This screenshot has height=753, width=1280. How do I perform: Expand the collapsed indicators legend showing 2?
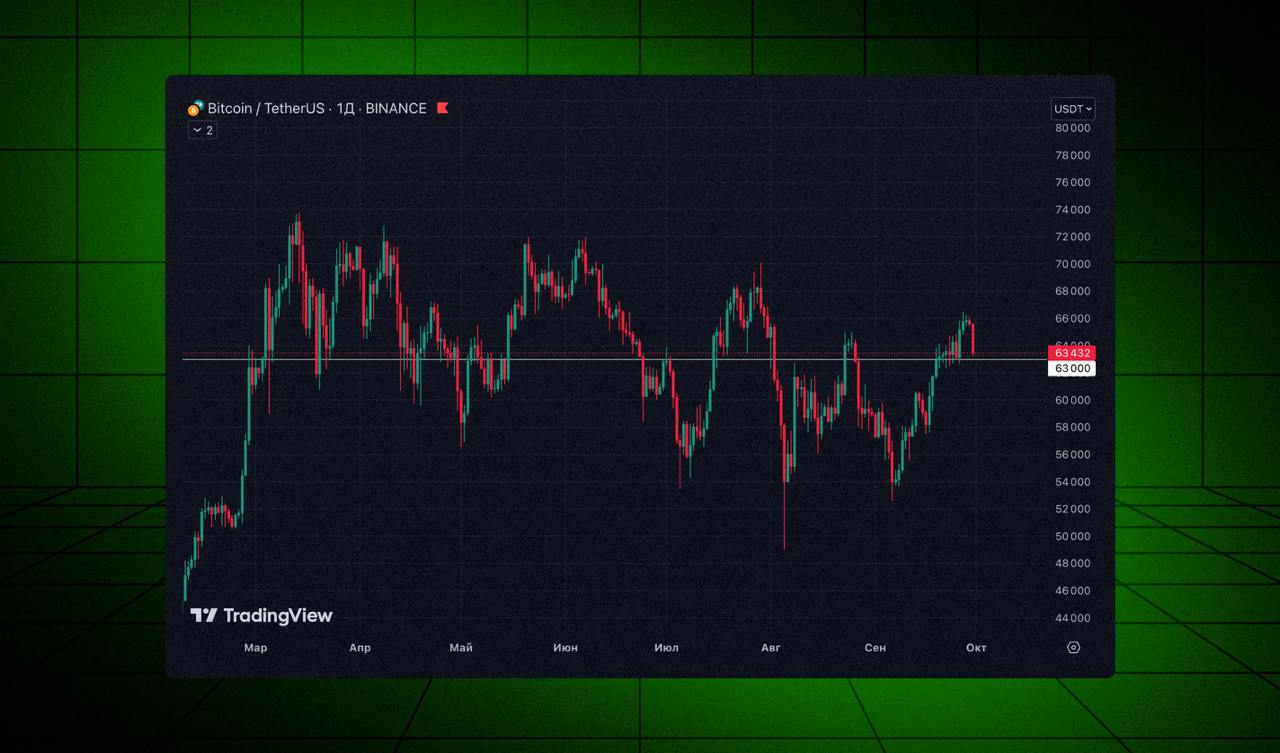tap(203, 130)
